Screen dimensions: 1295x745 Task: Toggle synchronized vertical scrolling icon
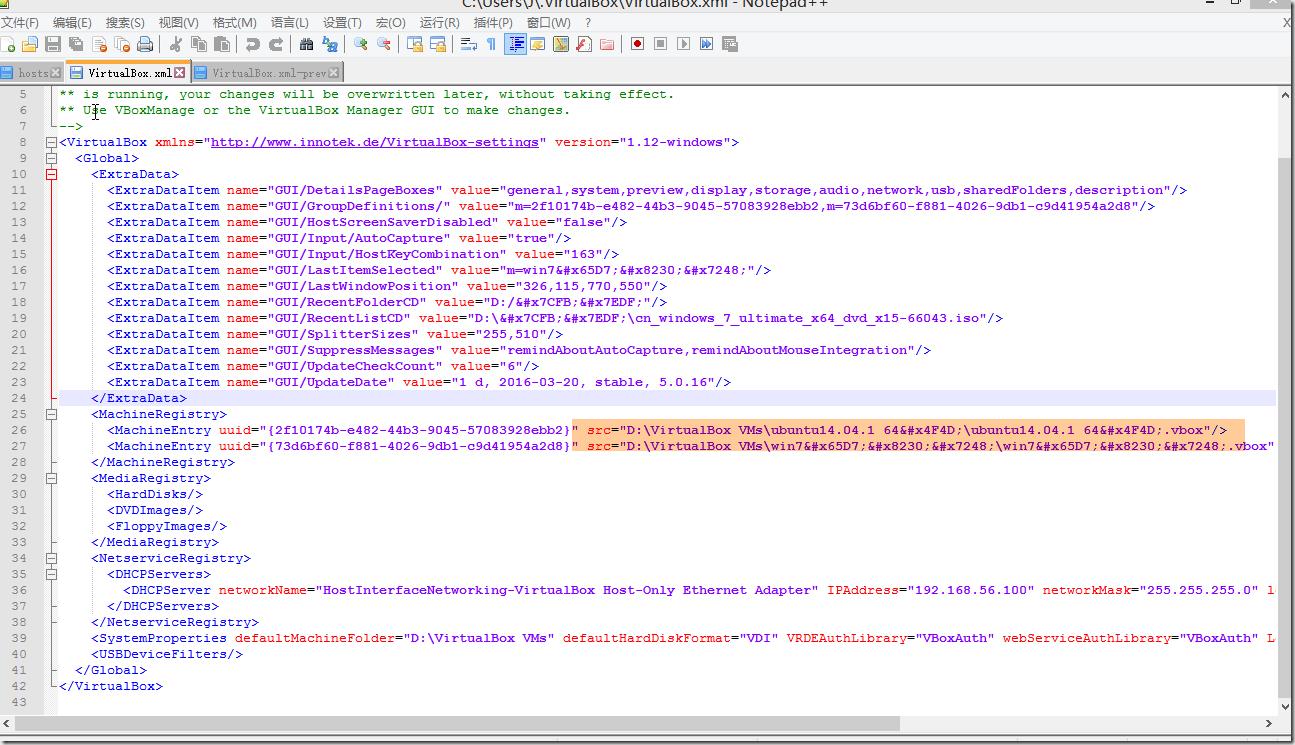(x=415, y=44)
